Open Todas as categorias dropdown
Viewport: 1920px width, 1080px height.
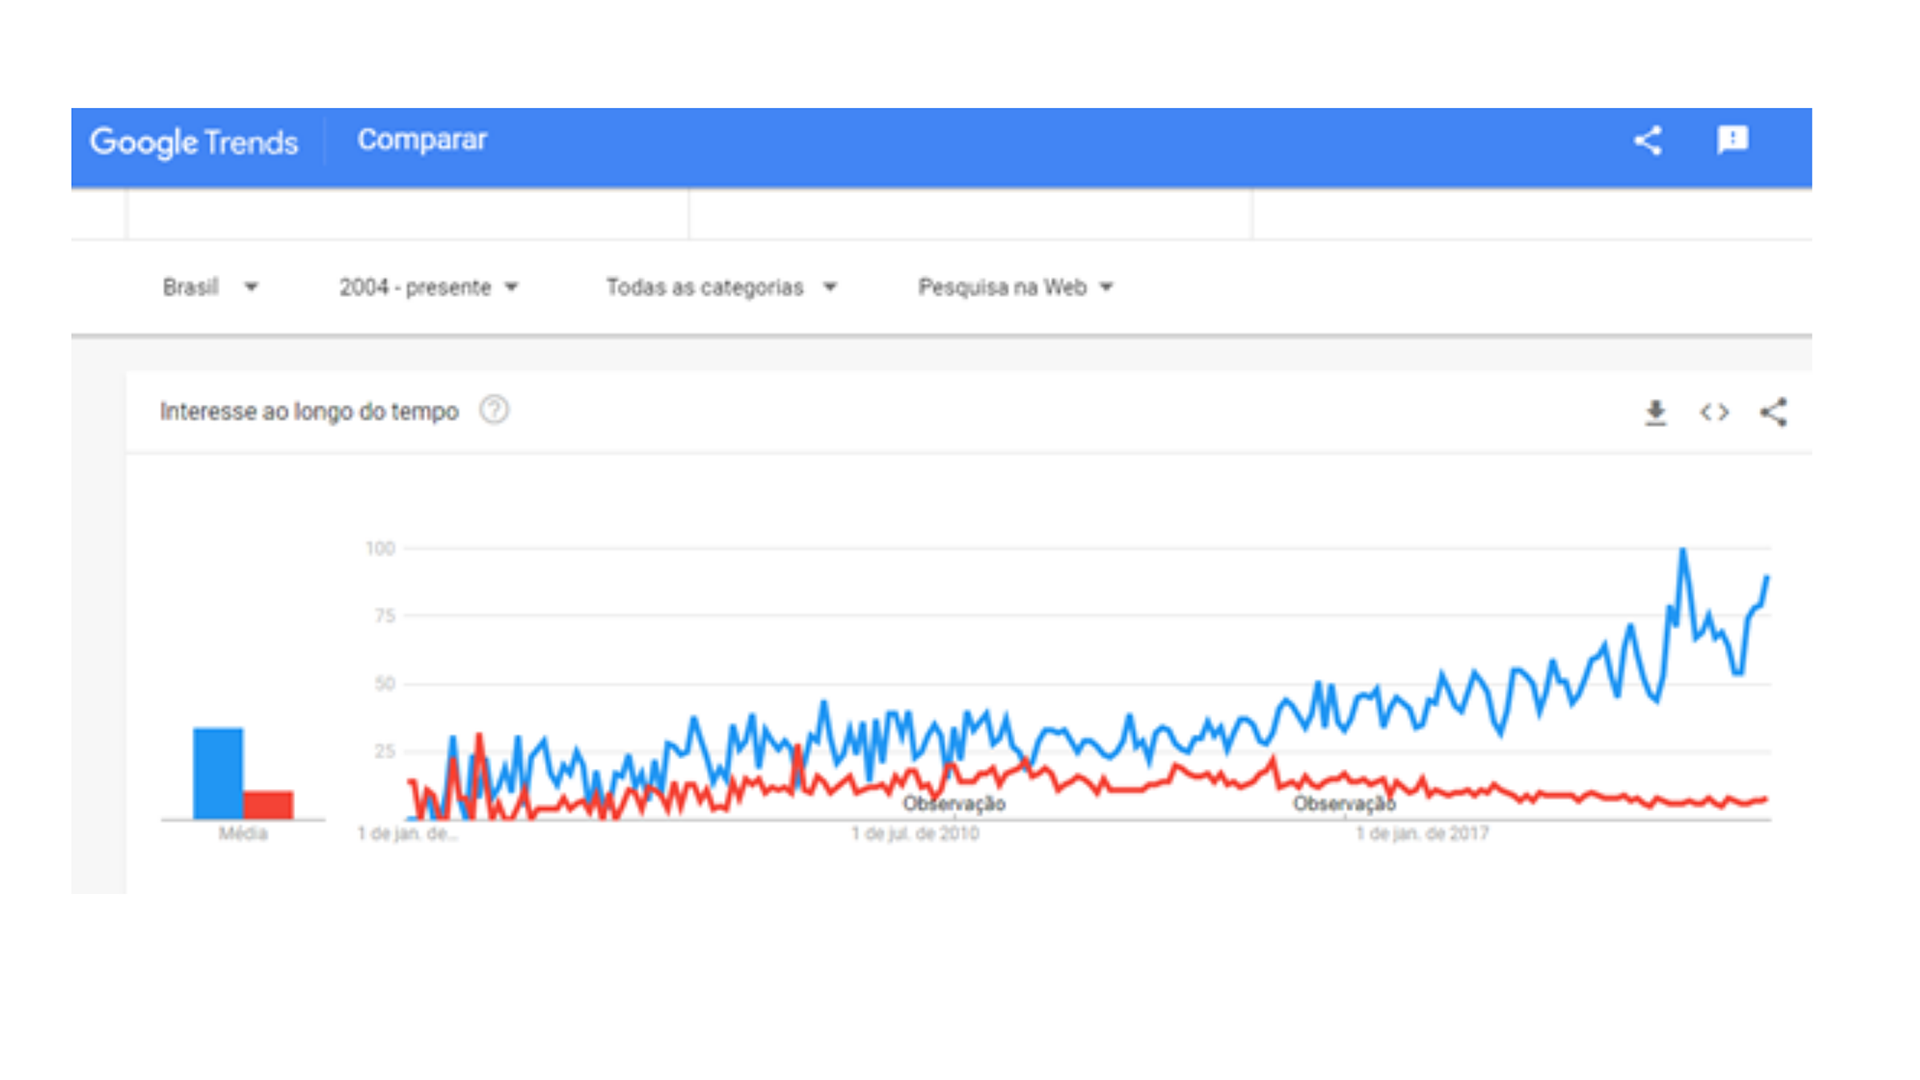720,288
